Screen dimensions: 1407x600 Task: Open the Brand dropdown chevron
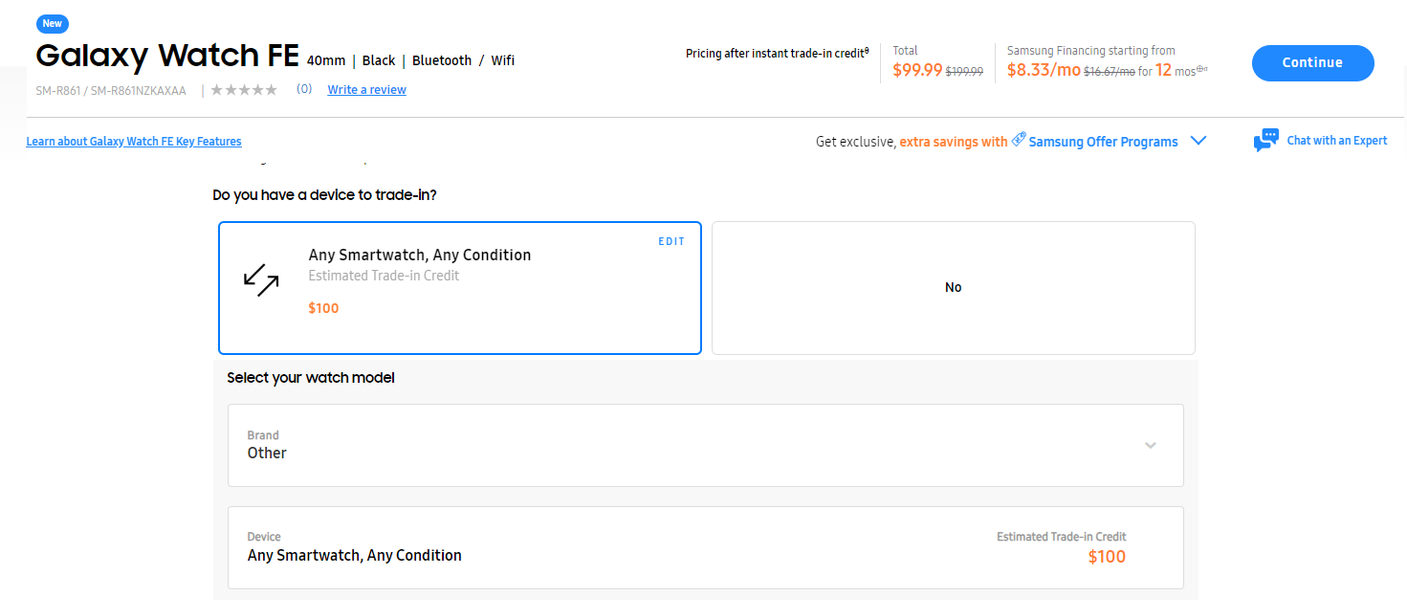1150,445
